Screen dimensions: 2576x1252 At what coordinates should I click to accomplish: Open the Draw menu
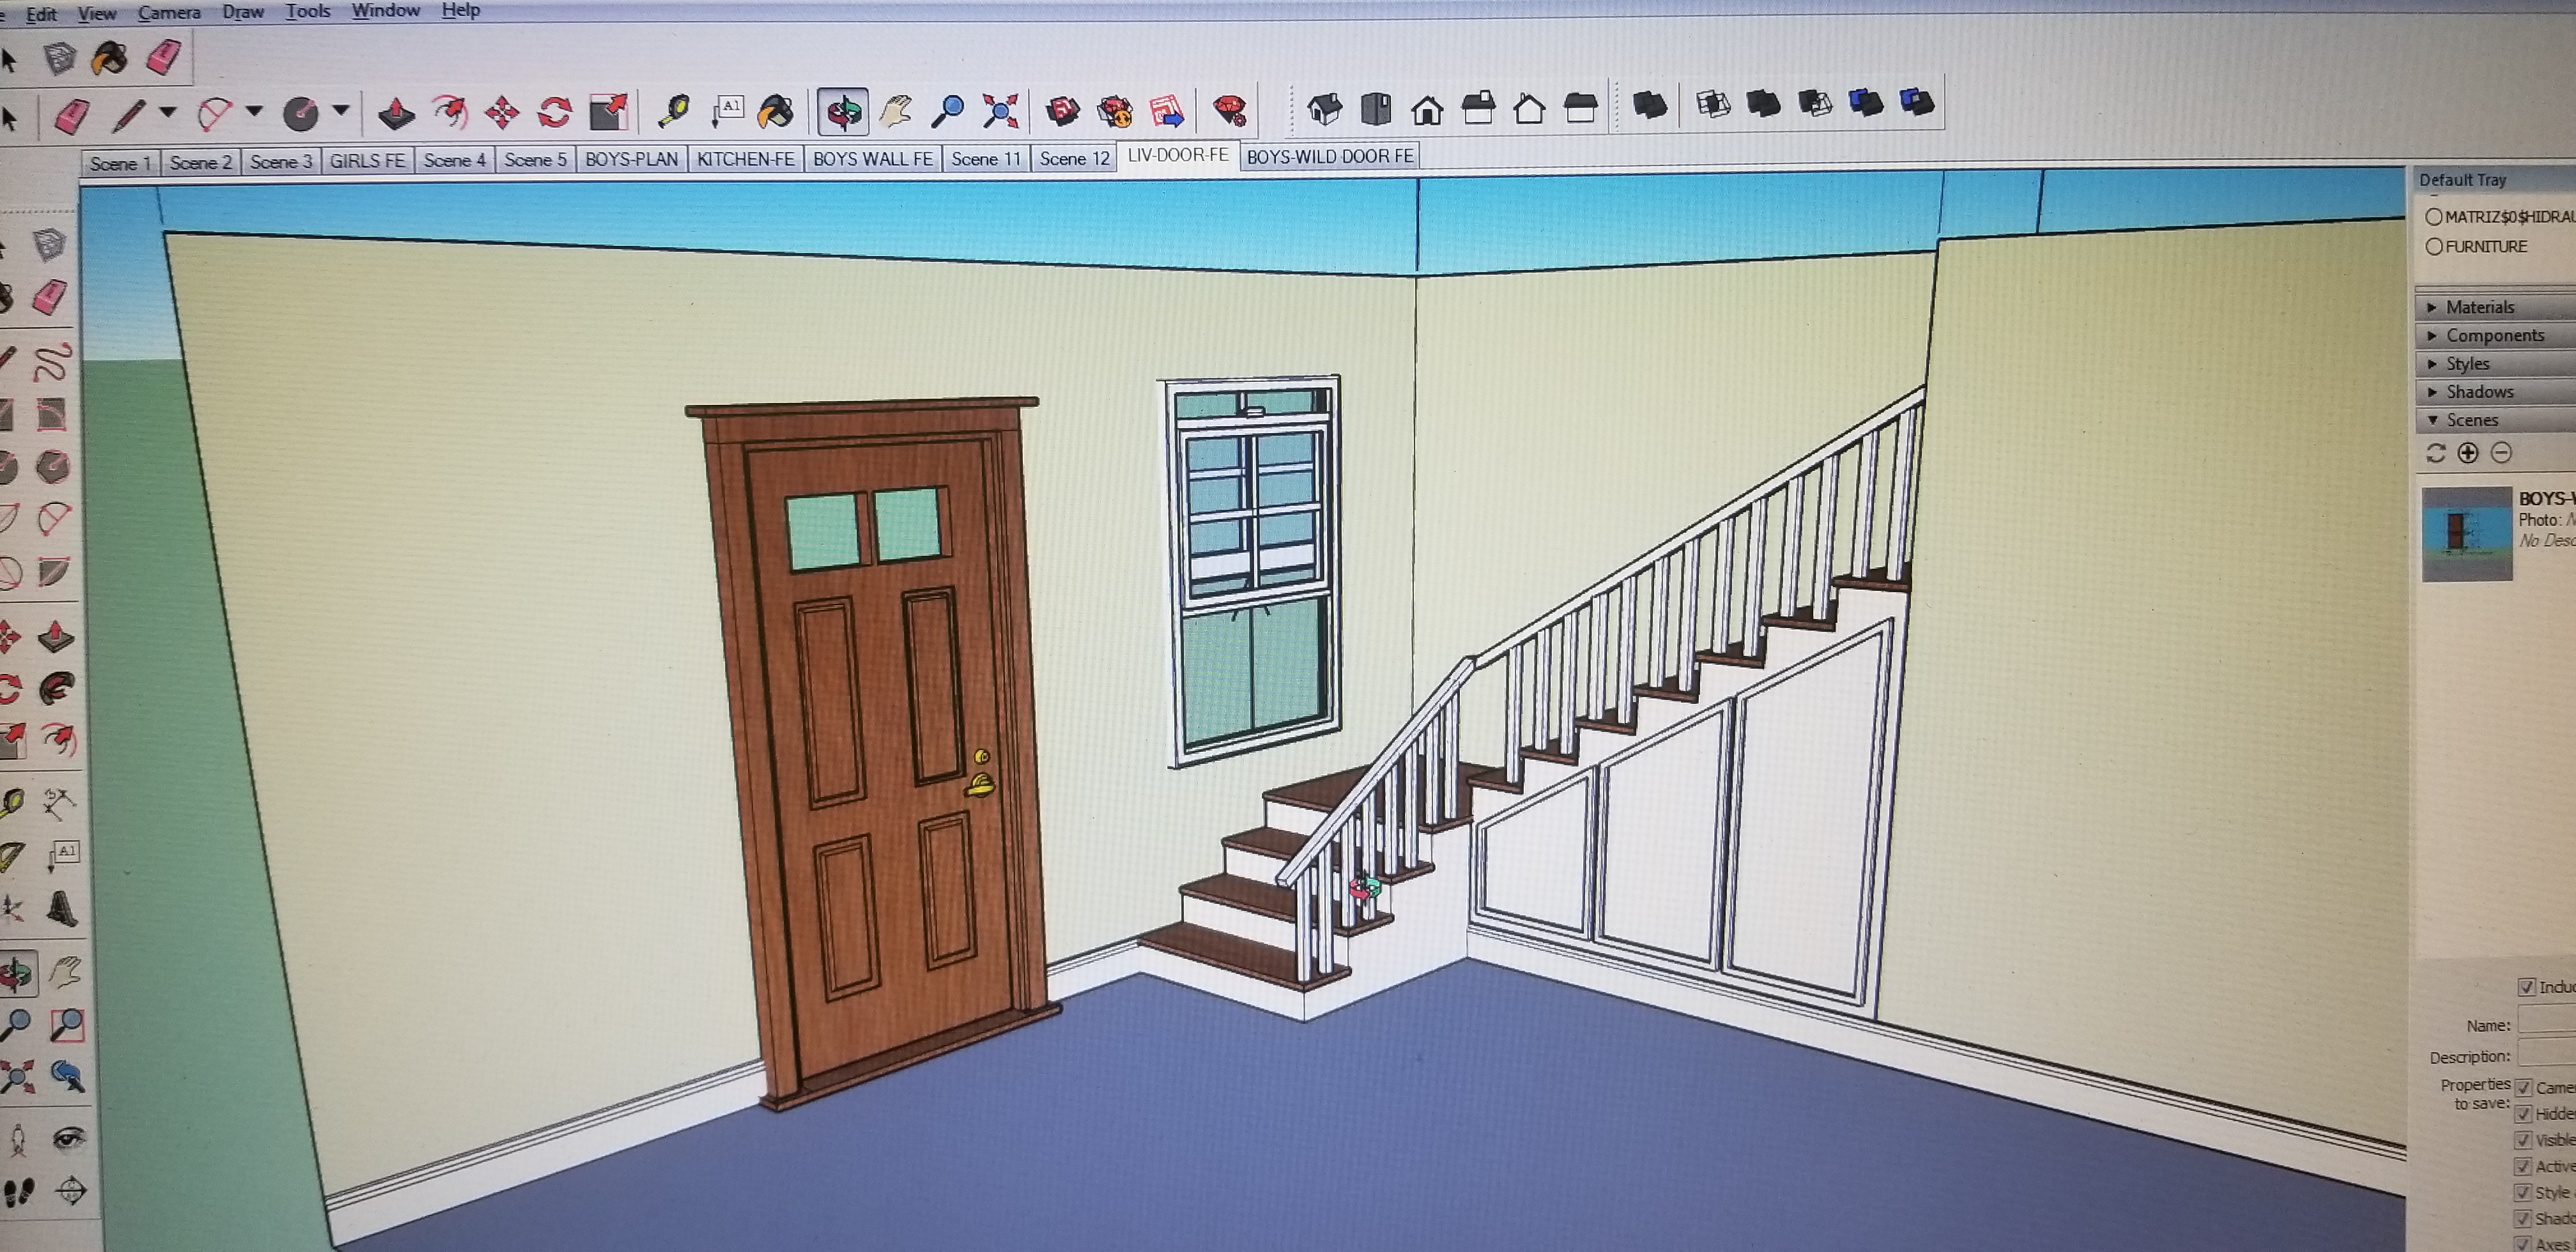tap(243, 12)
